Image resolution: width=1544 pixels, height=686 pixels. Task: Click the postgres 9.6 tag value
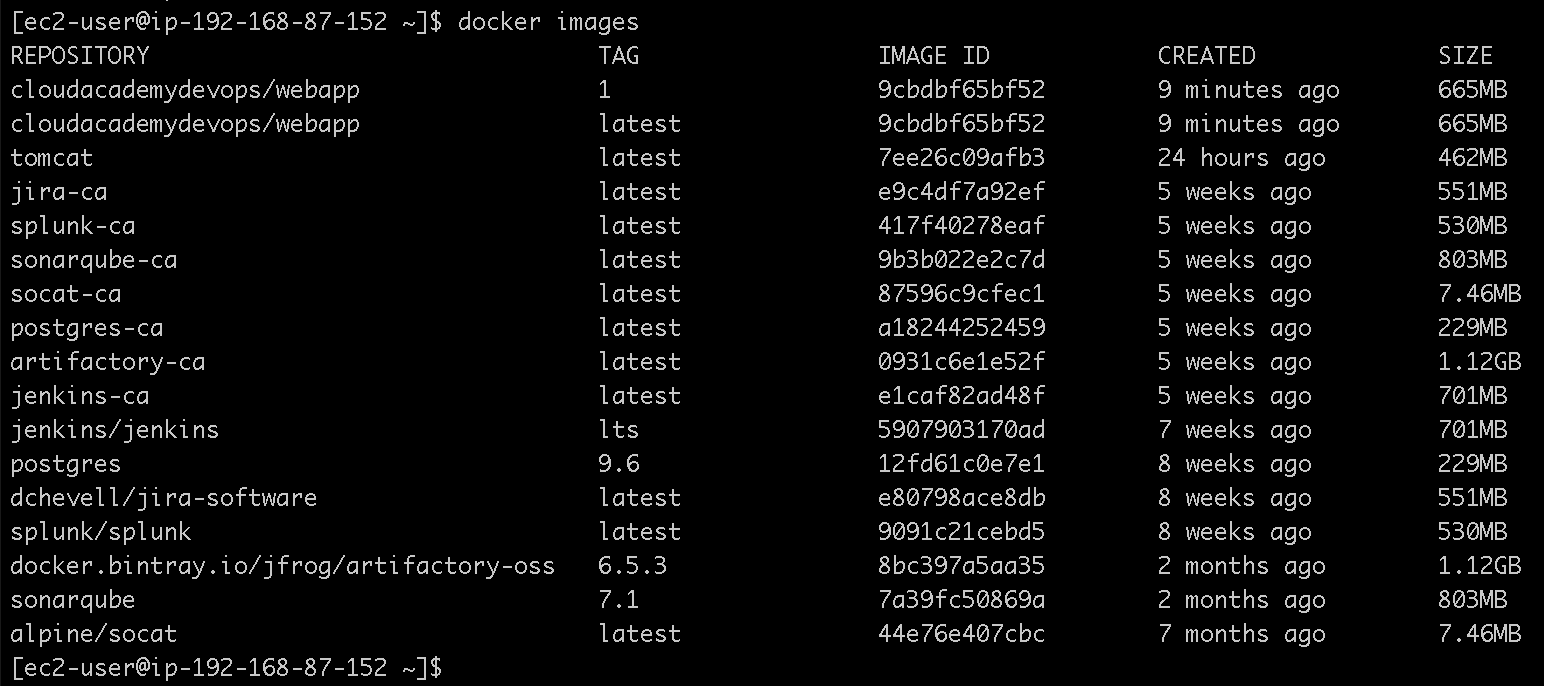(619, 464)
